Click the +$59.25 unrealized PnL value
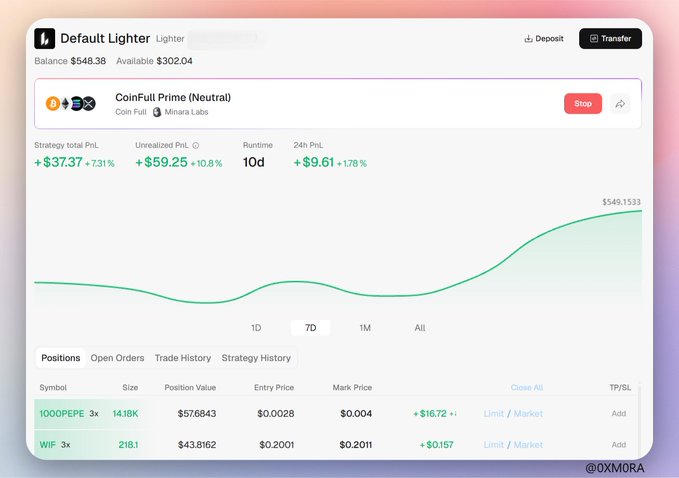This screenshot has height=478, width=679. [x=162, y=162]
